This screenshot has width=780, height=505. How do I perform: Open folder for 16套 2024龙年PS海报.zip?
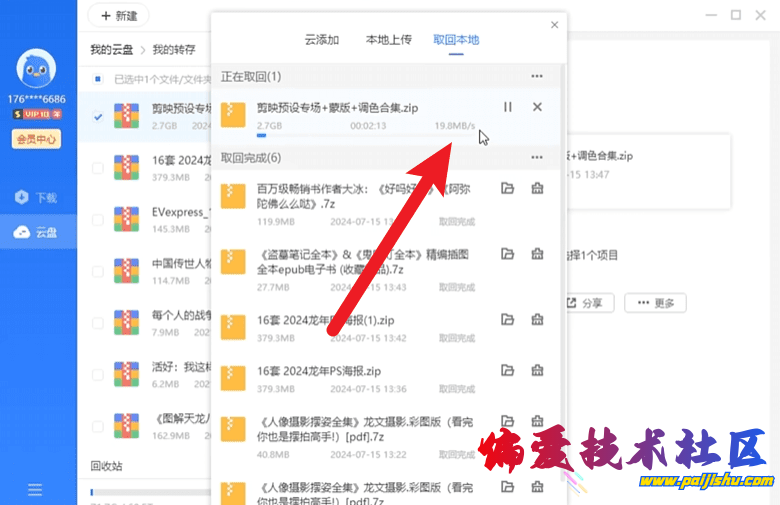coord(508,372)
